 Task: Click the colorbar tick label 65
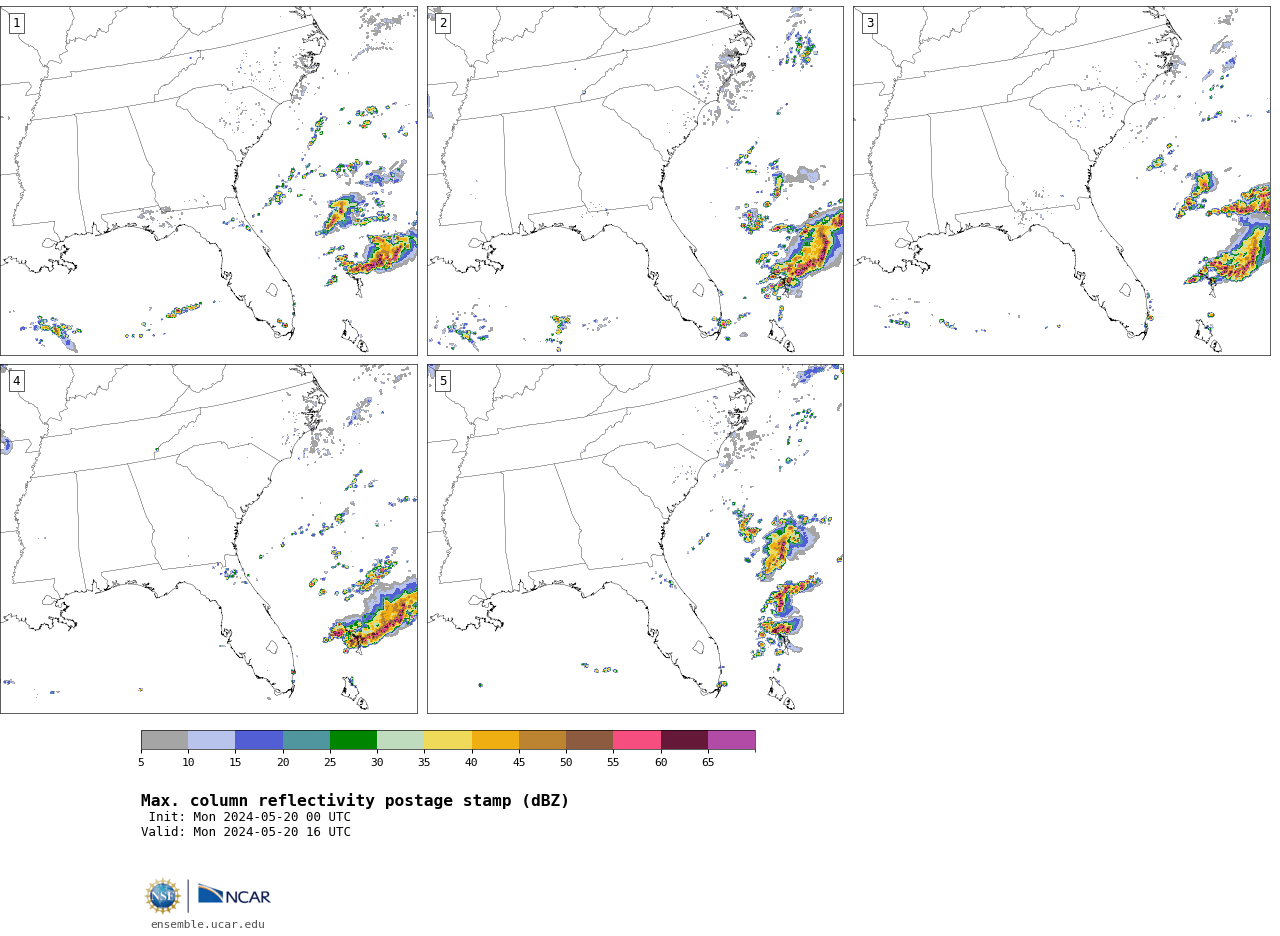pyautogui.click(x=708, y=763)
